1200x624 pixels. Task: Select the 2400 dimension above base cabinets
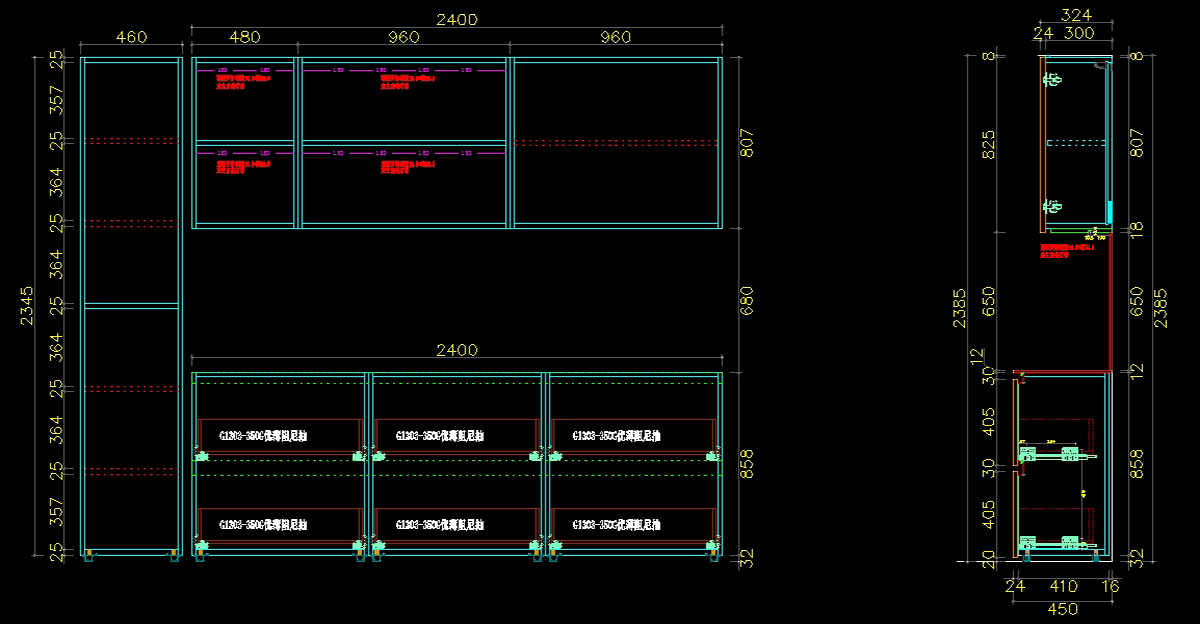pyautogui.click(x=456, y=350)
